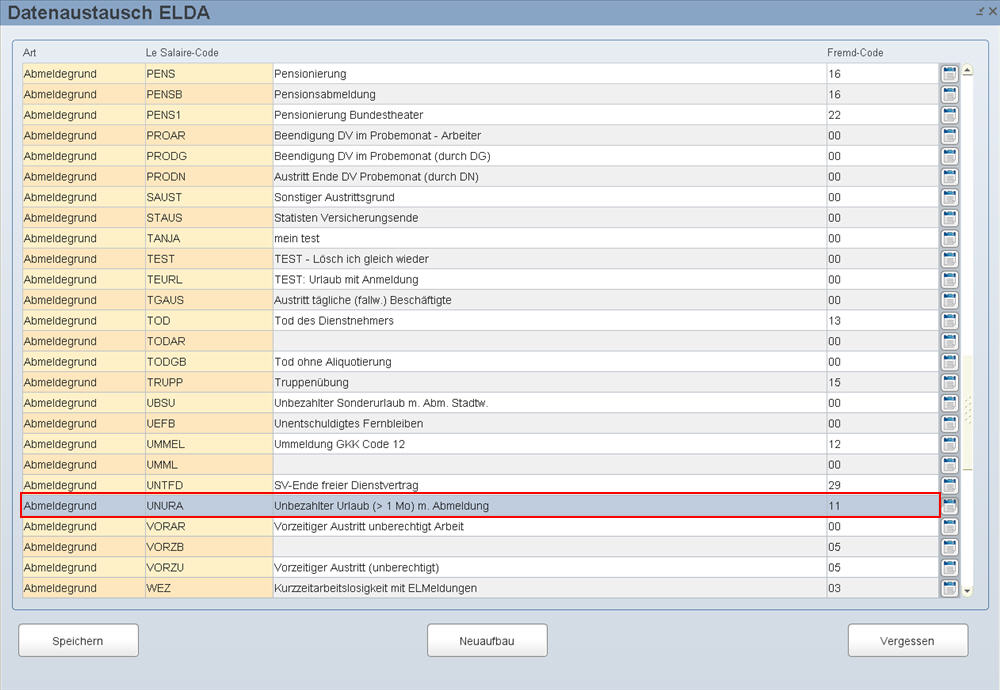Open the row icon for UNURA

tap(949, 506)
